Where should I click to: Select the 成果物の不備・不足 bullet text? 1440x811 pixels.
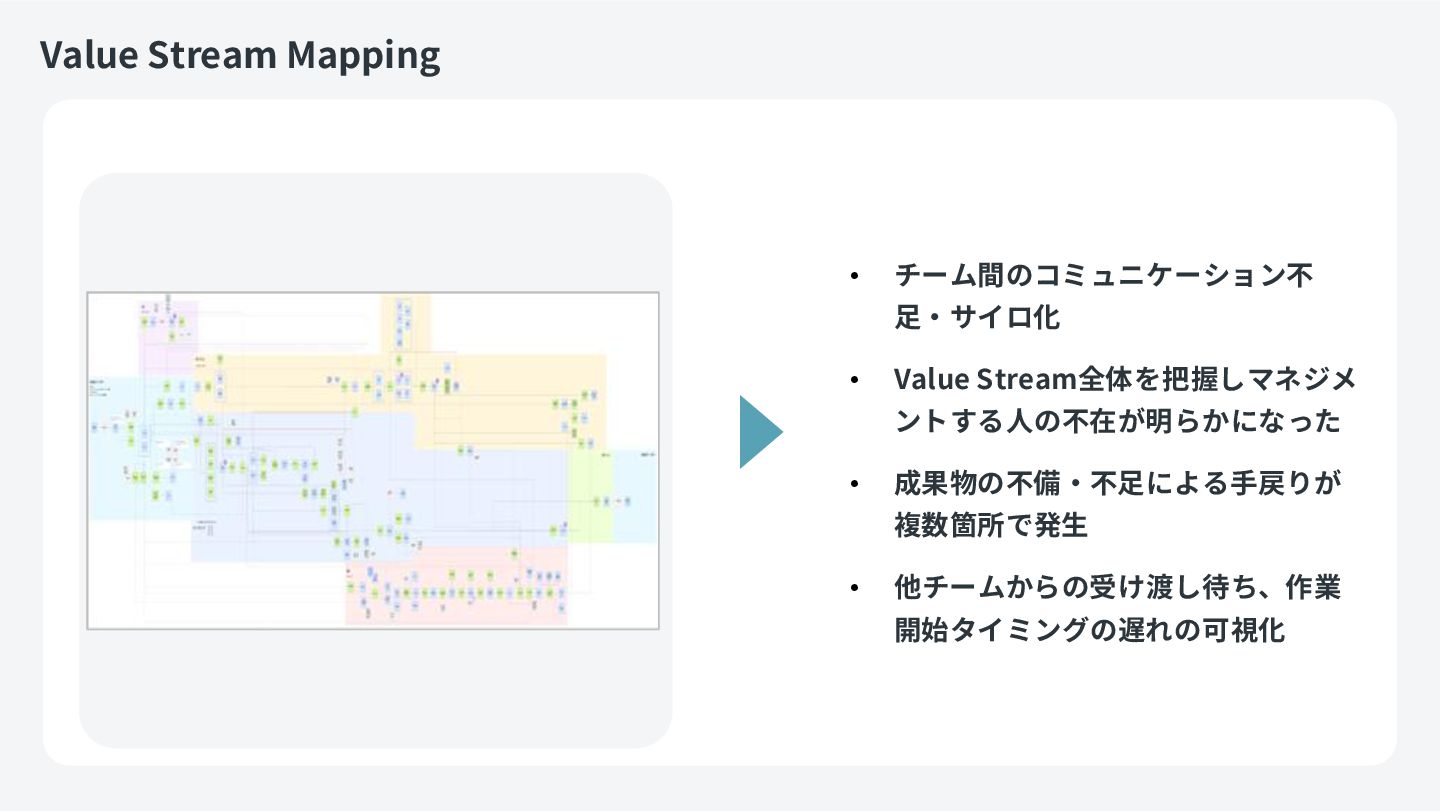[x=1117, y=504]
